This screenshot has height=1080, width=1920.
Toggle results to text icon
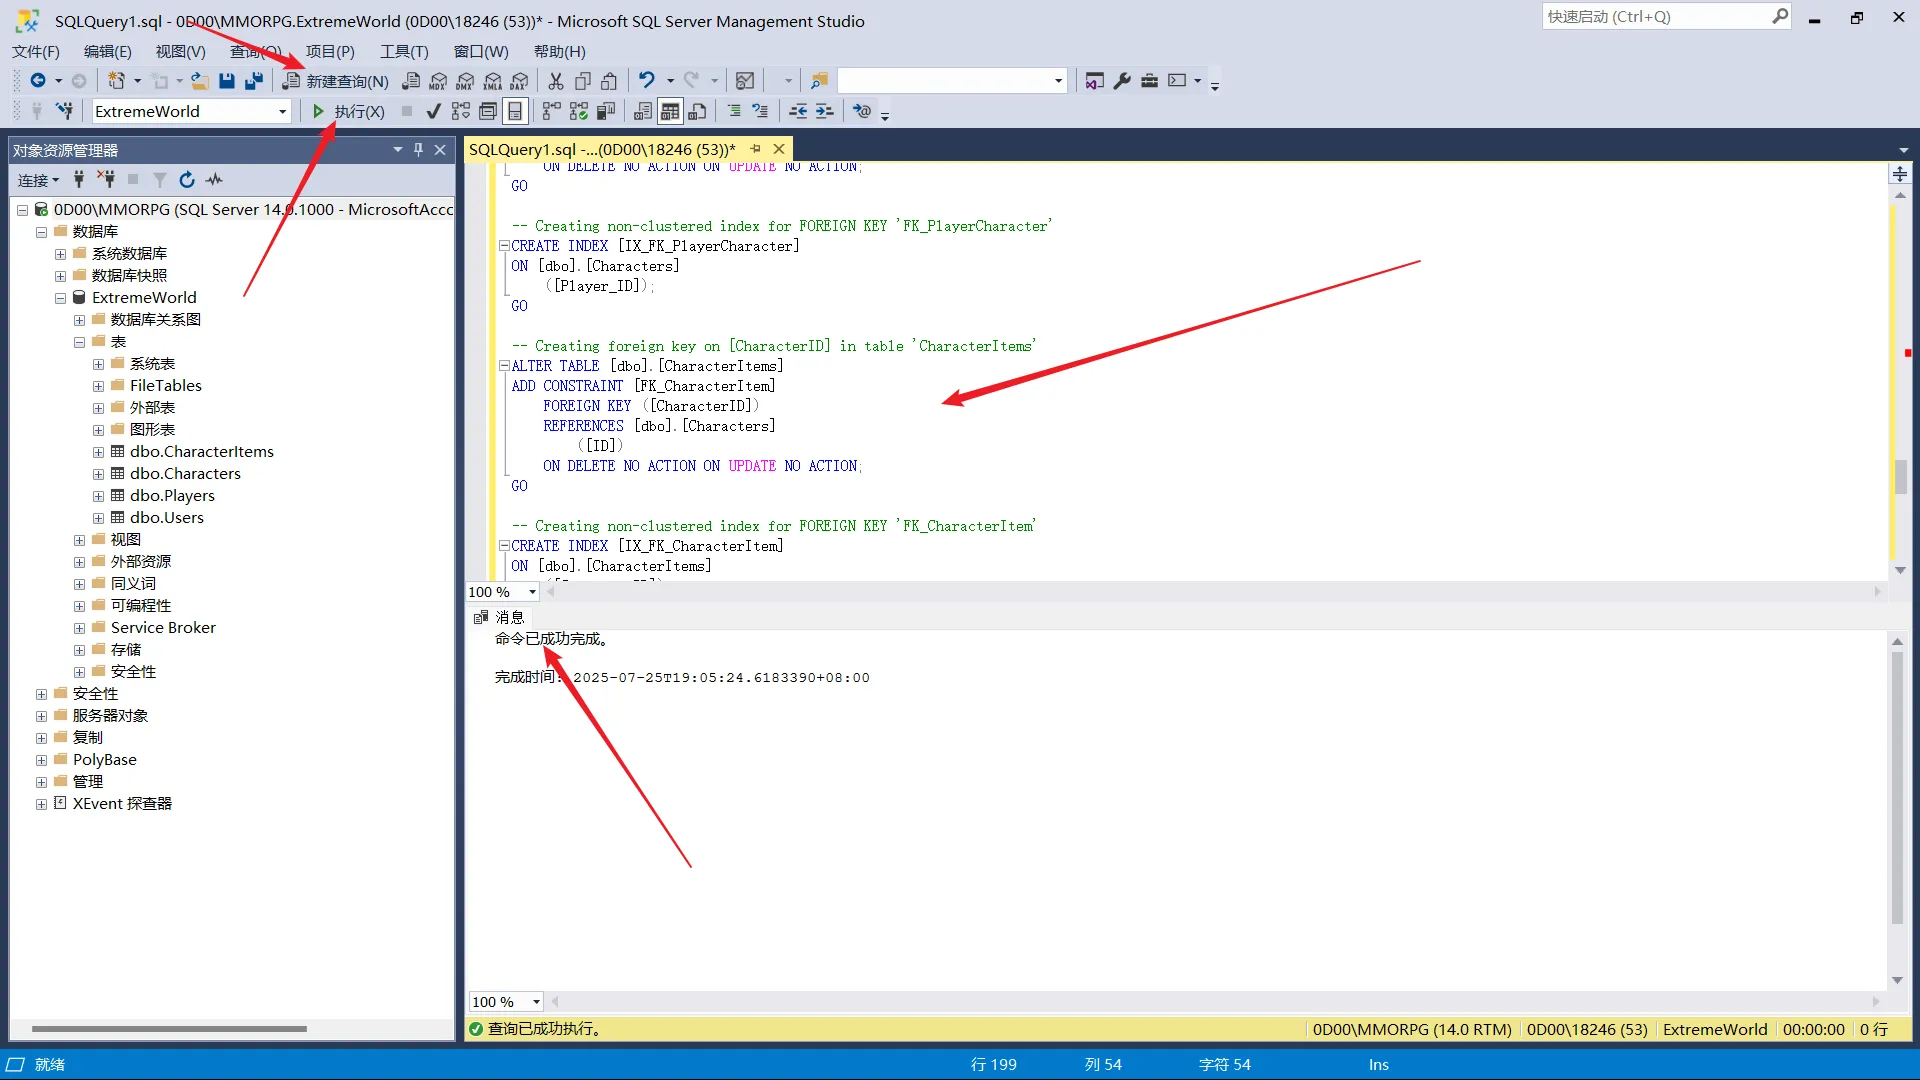pyautogui.click(x=643, y=111)
